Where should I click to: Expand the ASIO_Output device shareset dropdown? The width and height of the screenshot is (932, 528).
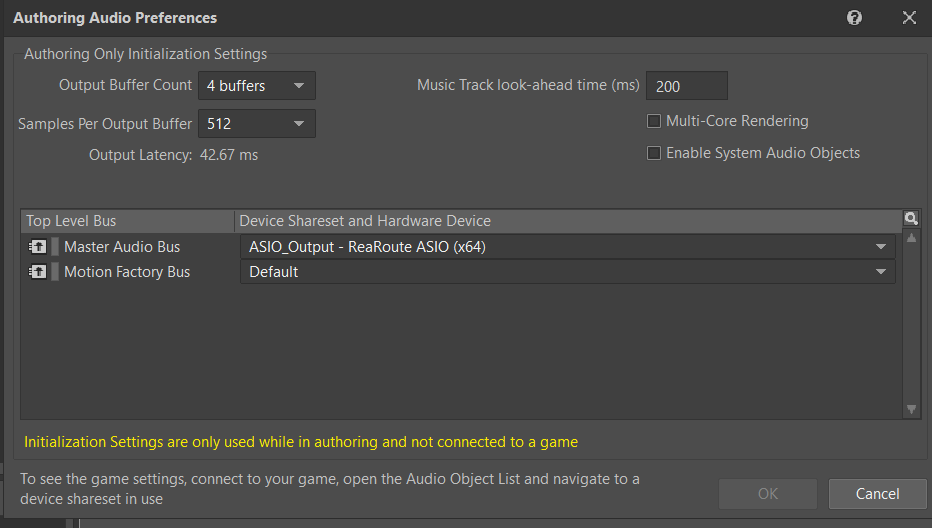pyautogui.click(x=568, y=247)
